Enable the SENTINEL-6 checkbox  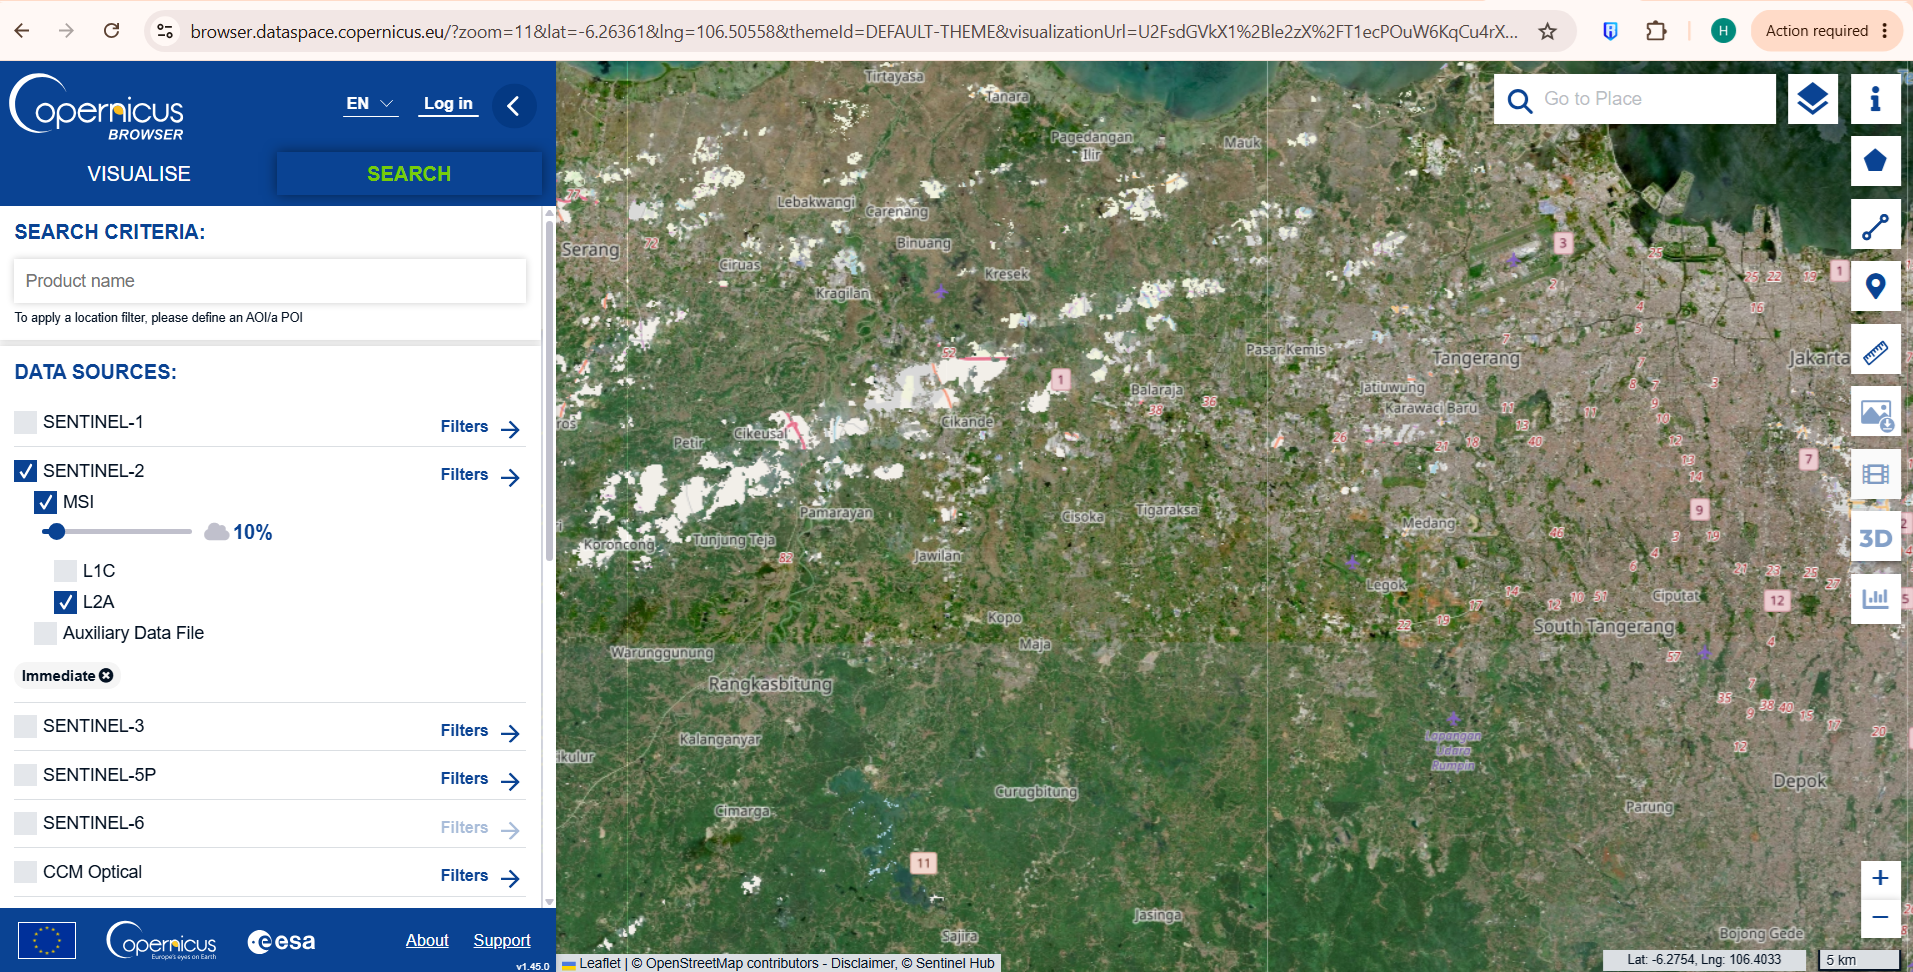(26, 823)
